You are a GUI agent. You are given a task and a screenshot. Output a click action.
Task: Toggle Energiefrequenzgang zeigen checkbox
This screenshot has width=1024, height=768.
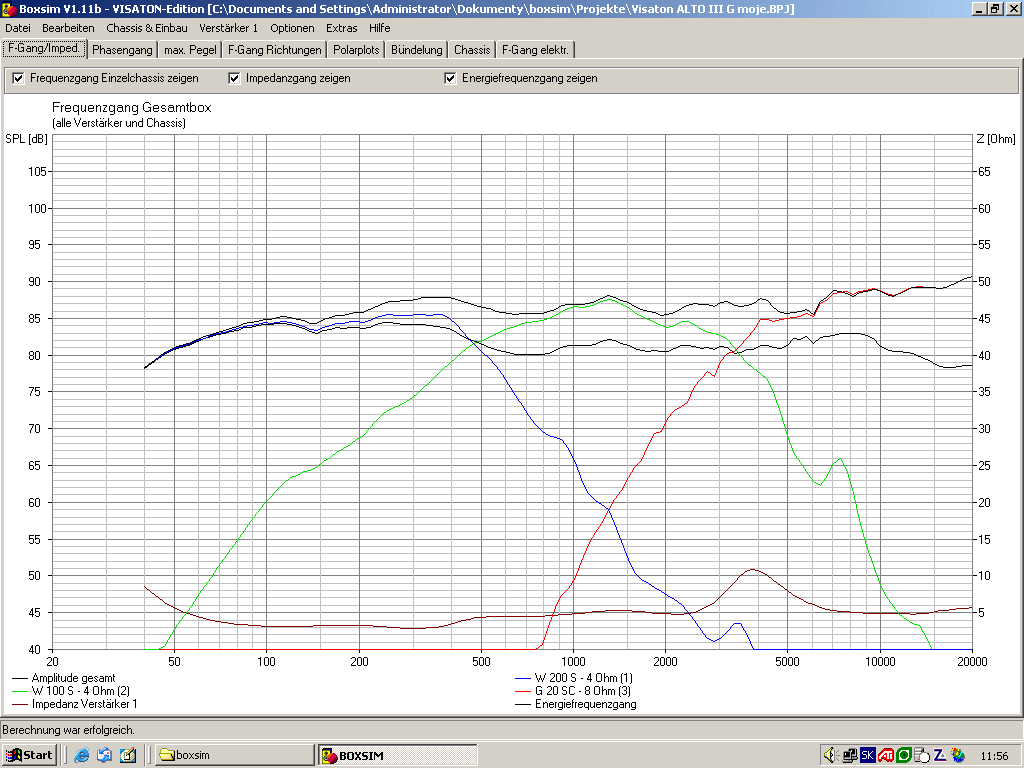click(450, 78)
